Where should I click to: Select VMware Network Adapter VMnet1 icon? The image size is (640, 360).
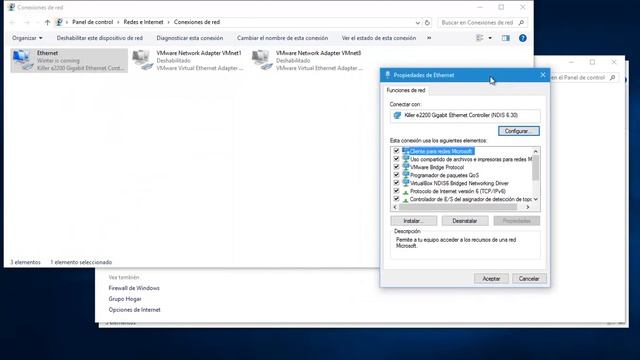coord(142,60)
